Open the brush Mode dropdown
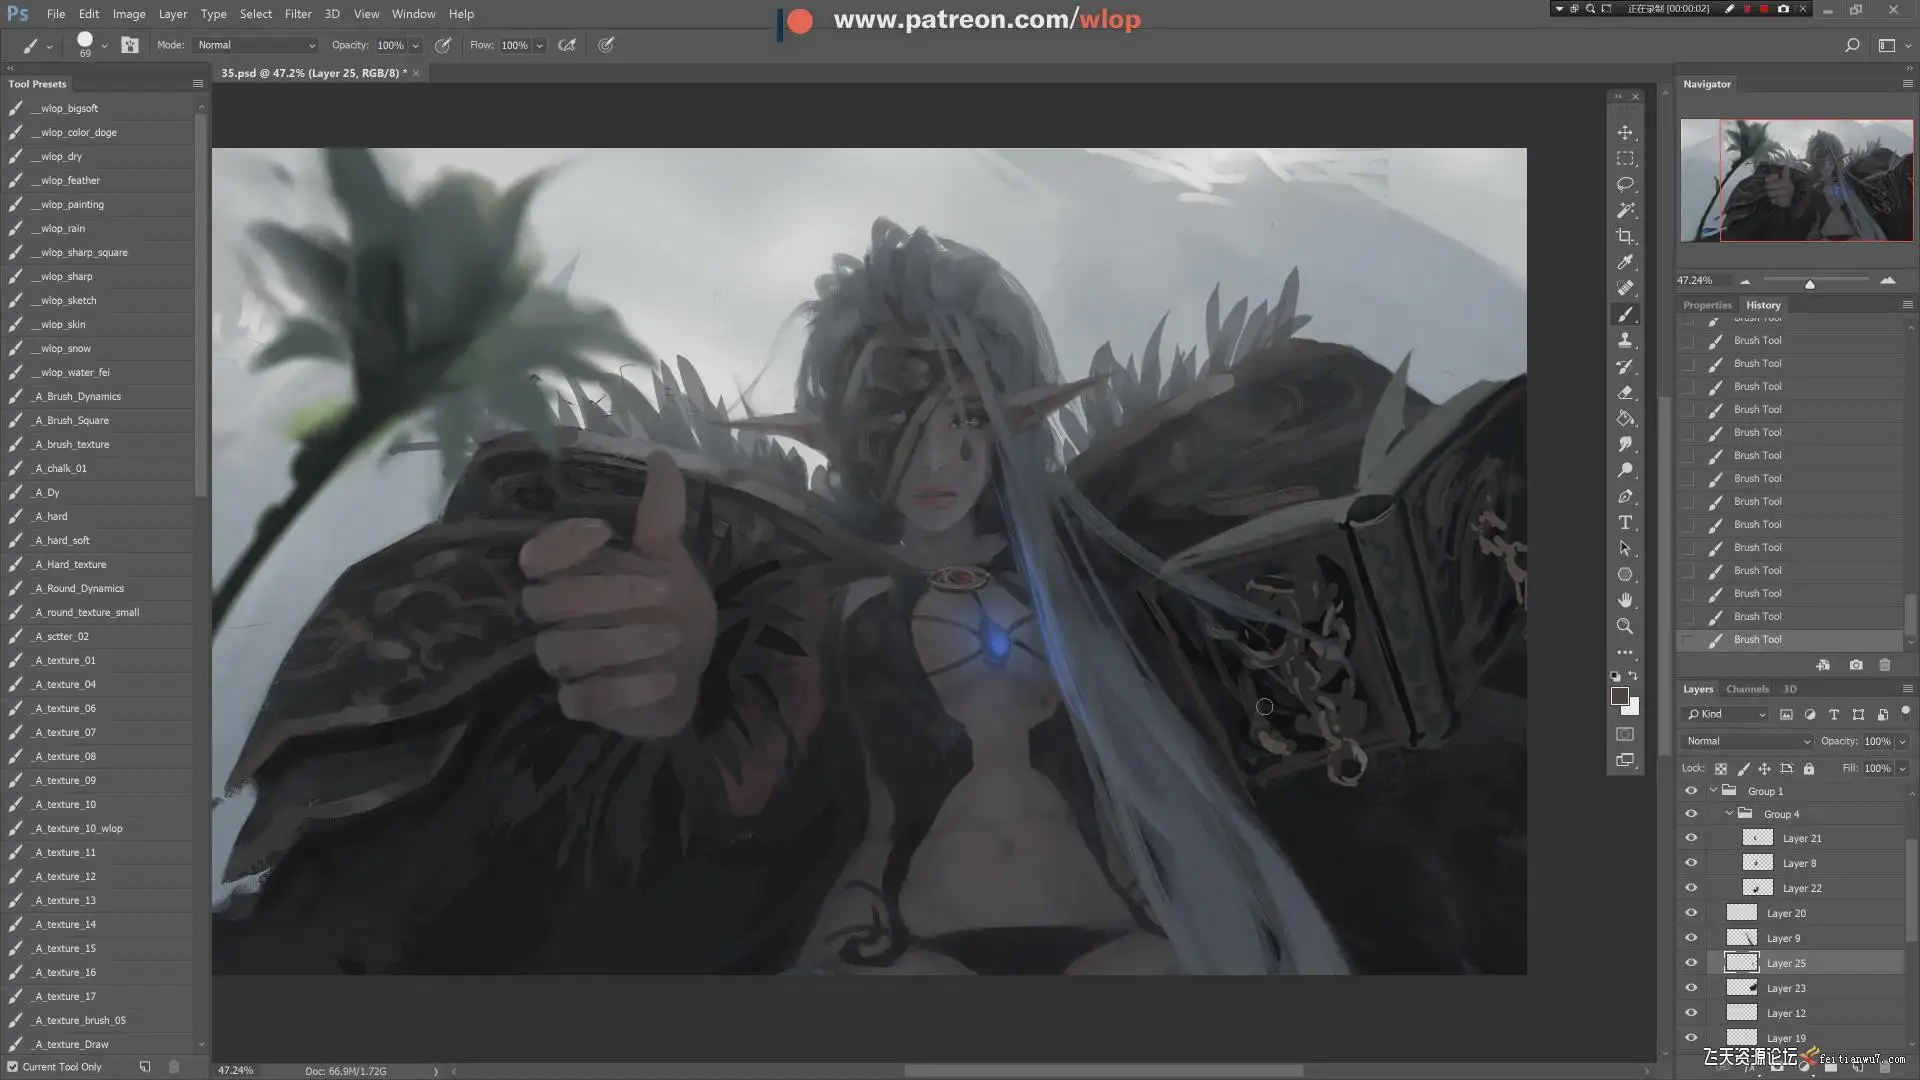The height and width of the screenshot is (1080, 1920). pyautogui.click(x=256, y=45)
